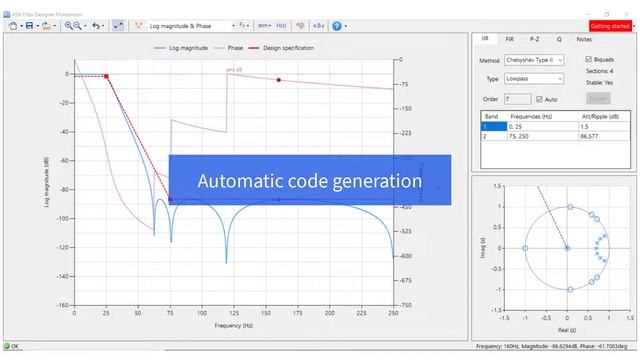Viewport: 640px width, 360px height.
Task: Switch to the IIR tab
Action: (485, 39)
